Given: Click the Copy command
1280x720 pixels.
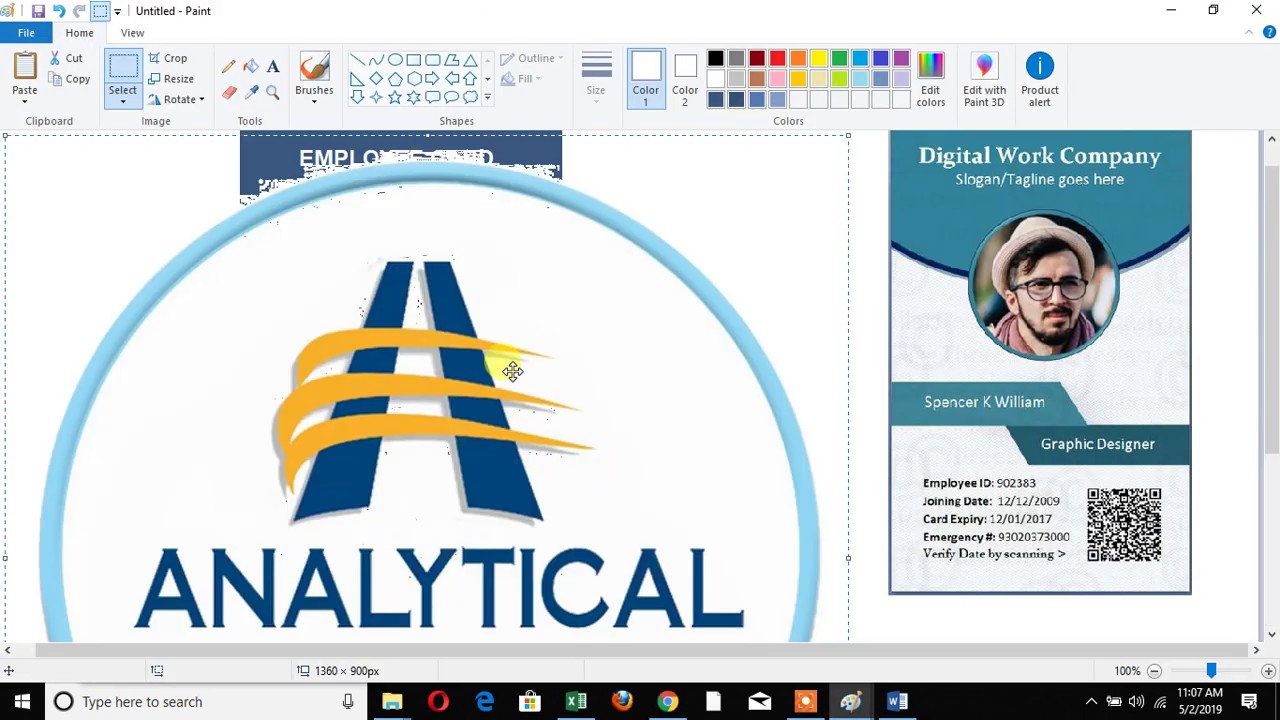Looking at the screenshot, I should click(x=69, y=79).
